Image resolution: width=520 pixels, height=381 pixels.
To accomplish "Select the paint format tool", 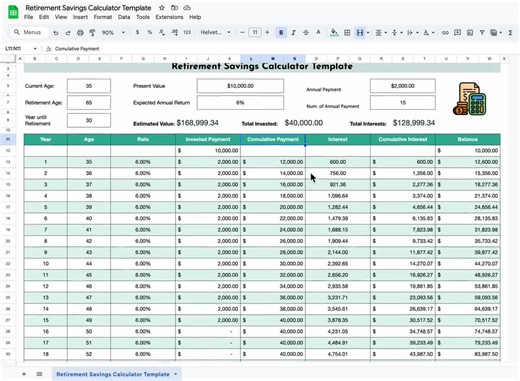I will pos(92,33).
